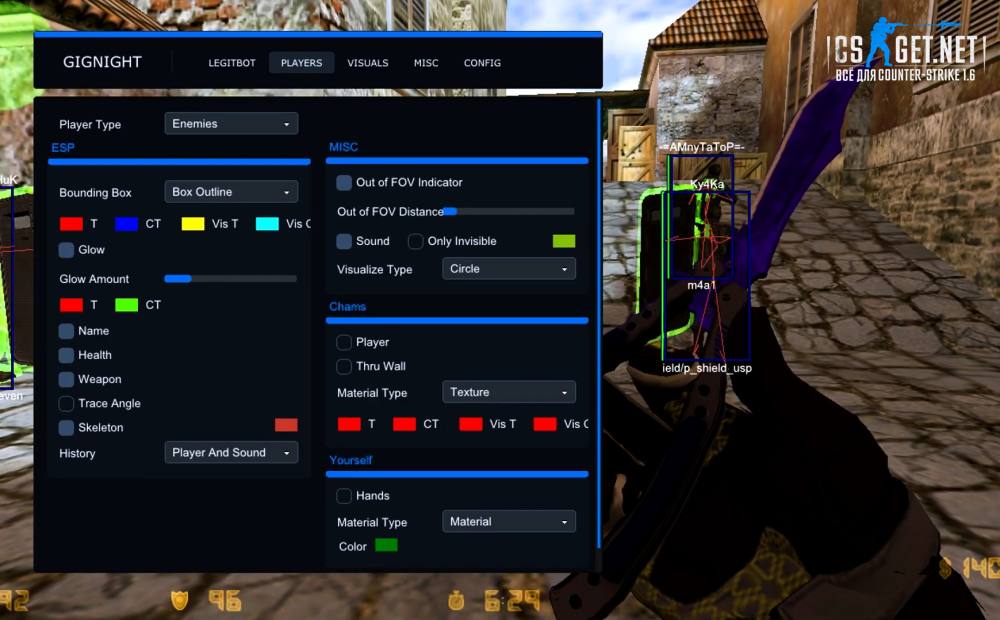Click the Out of FOV Distance label
Image resolution: width=1000 pixels, height=620 pixels.
(390, 212)
